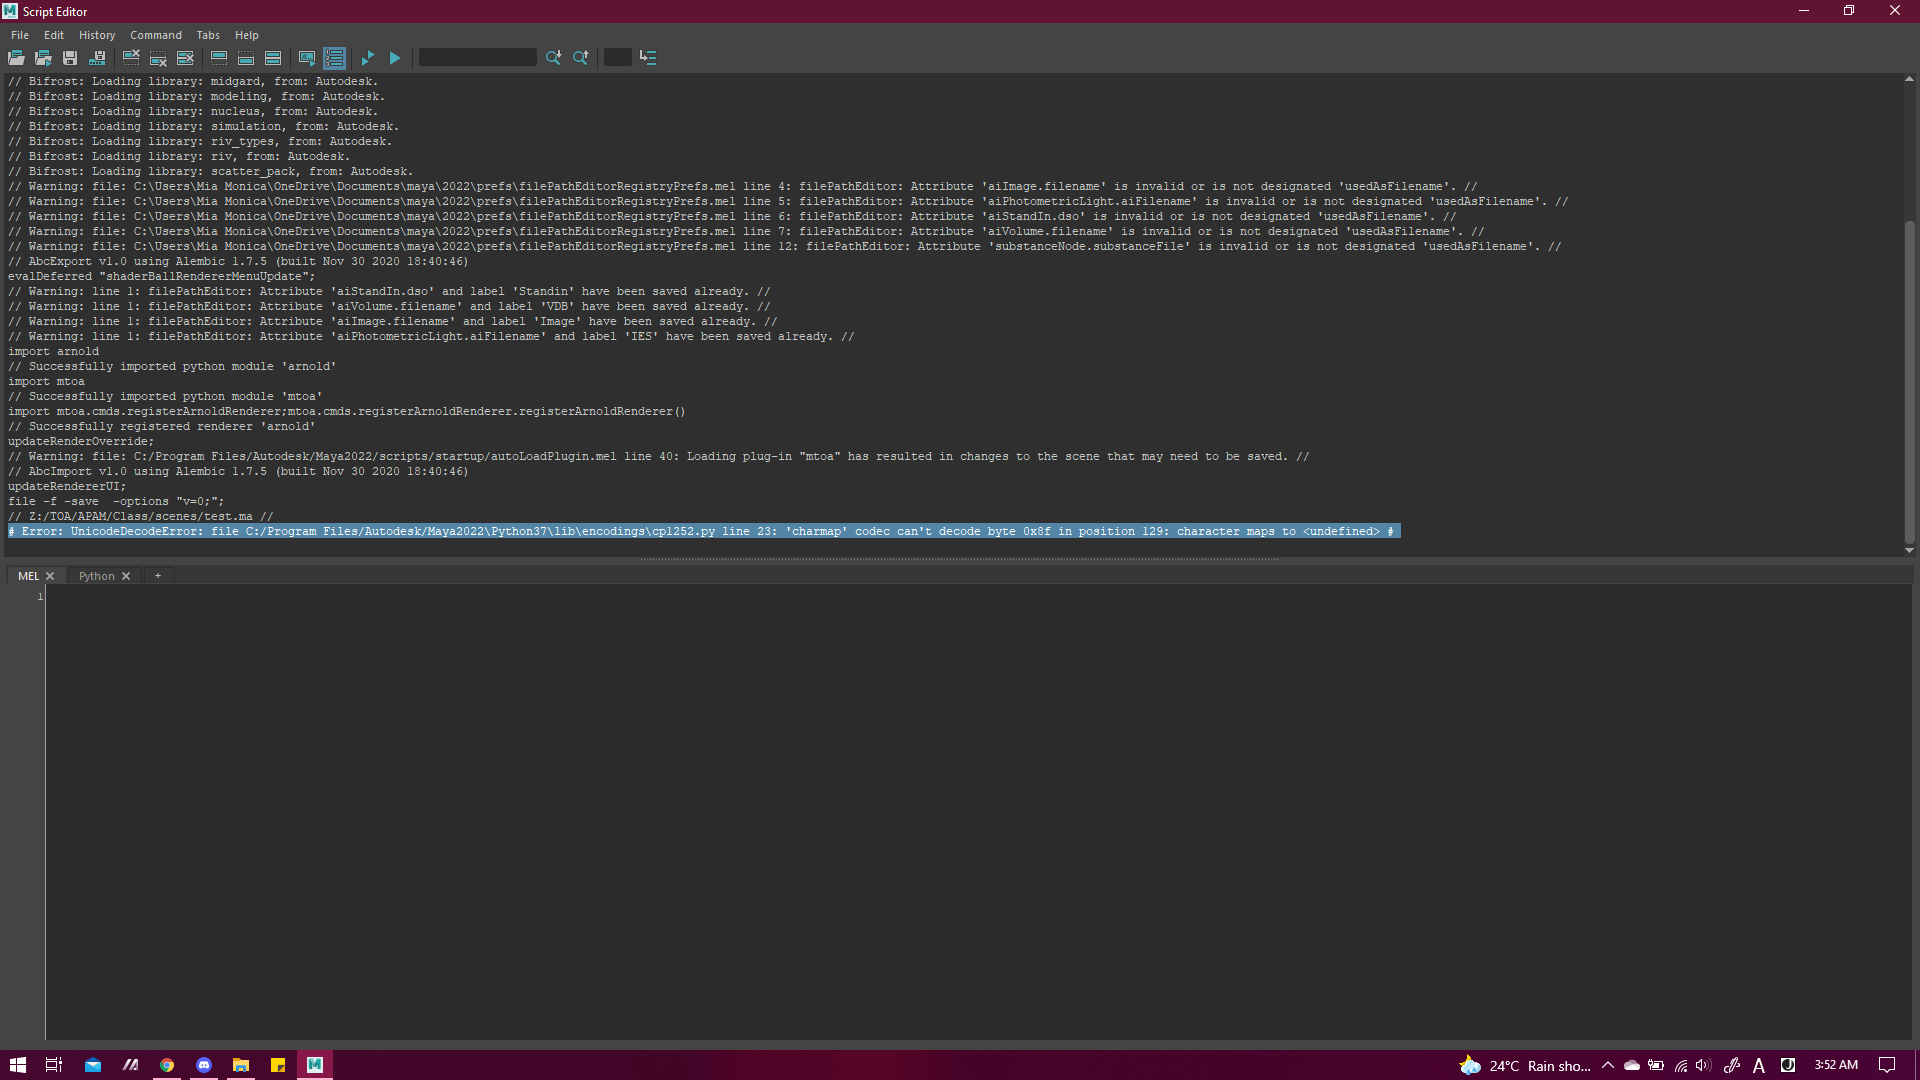
Task: Search downward in the script
Action: pos(553,57)
